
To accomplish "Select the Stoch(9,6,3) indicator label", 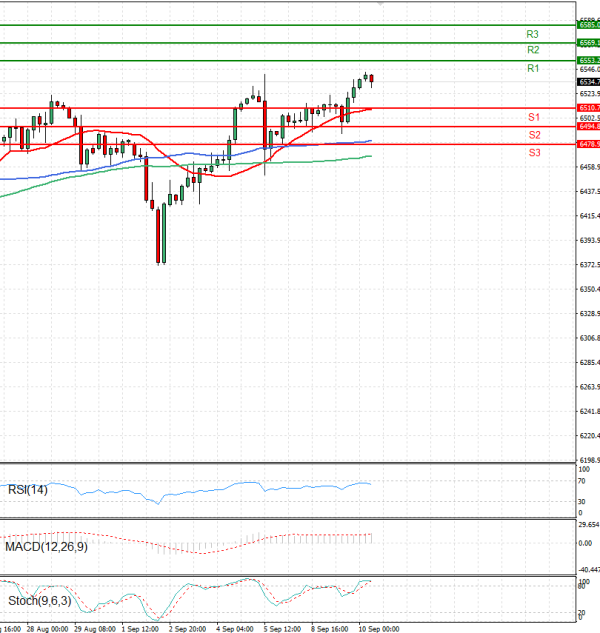I will (x=40, y=601).
